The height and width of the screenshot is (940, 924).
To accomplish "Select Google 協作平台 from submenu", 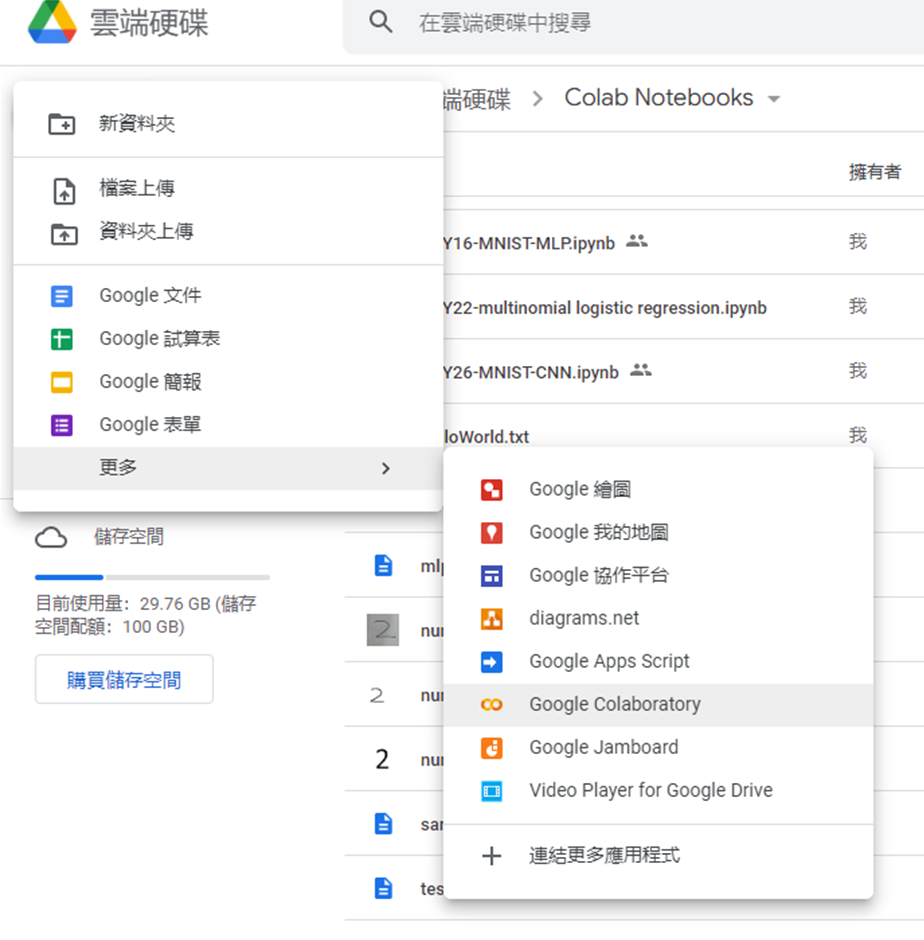I will (658, 576).
